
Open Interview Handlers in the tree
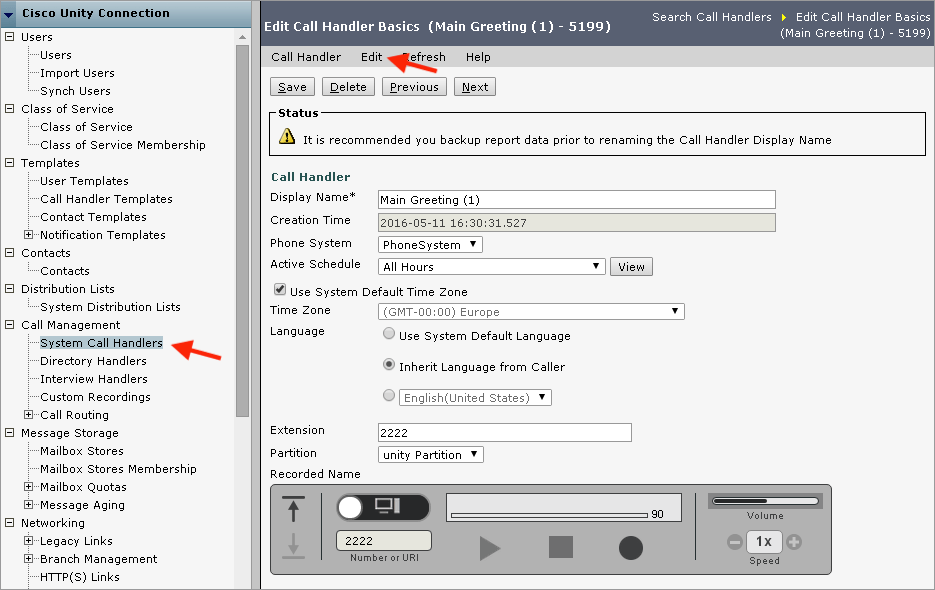pyautogui.click(x=94, y=379)
